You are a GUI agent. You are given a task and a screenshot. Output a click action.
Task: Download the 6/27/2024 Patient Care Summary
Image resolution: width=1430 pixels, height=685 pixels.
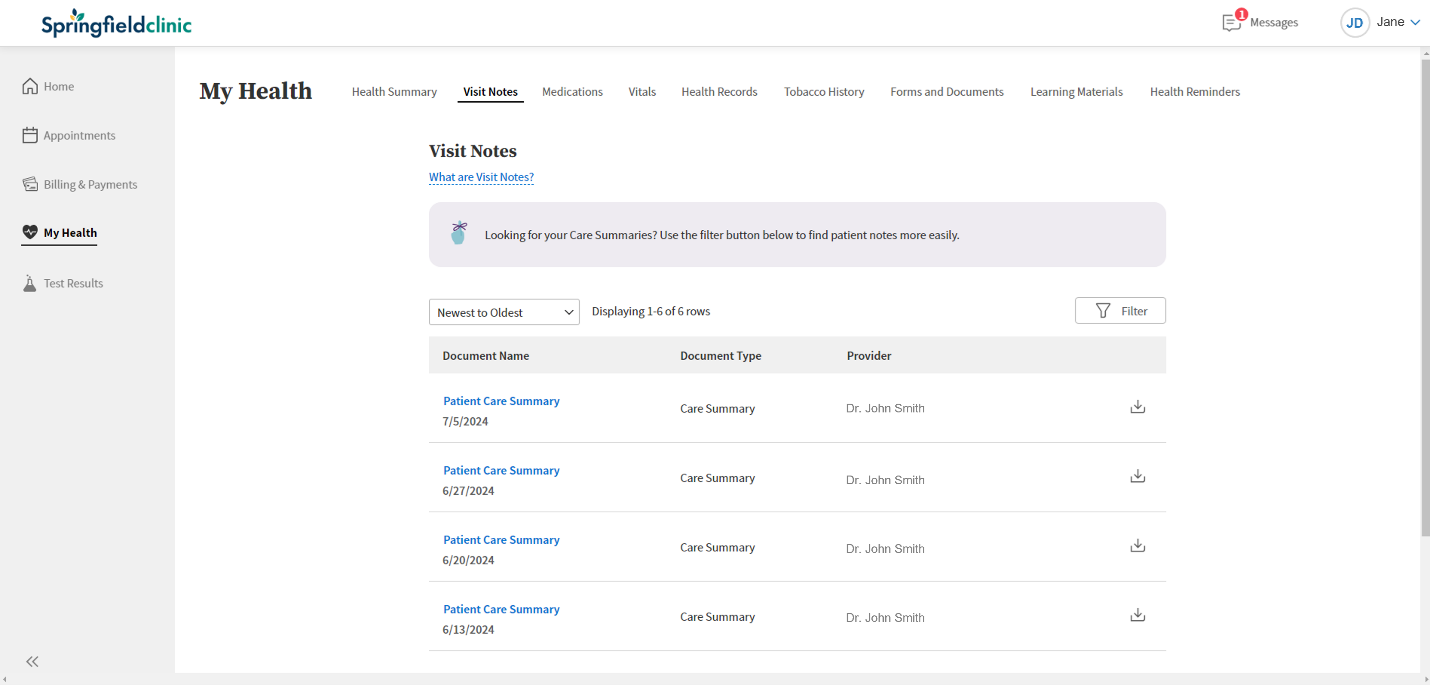coord(1137,476)
